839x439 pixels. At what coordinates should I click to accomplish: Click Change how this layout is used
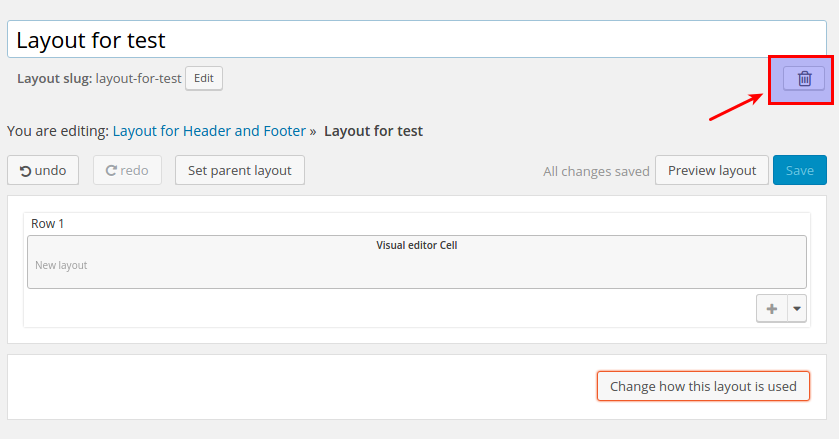(x=703, y=386)
